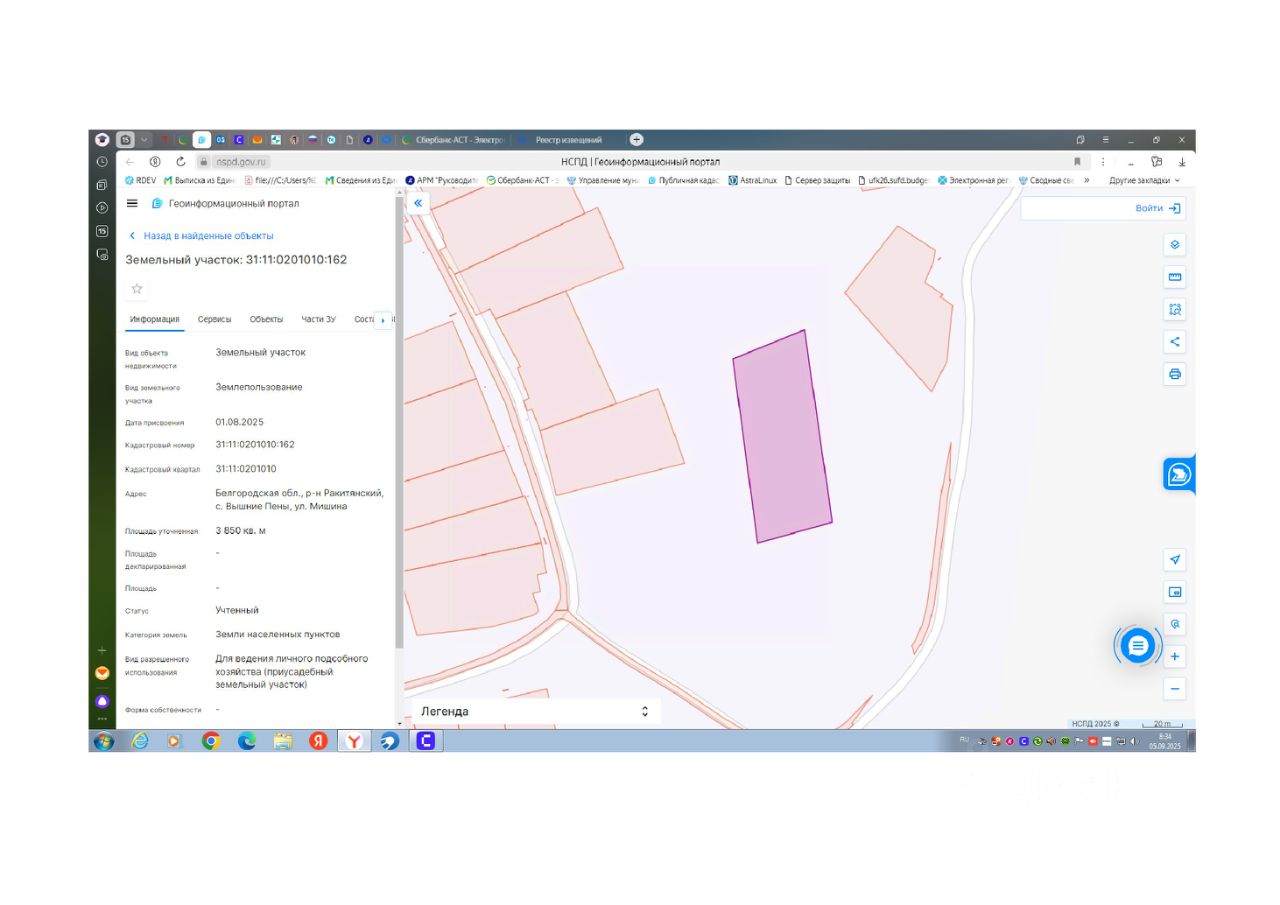Add the land plot to favorites with star
This screenshot has width=1280, height=905.
[137, 289]
